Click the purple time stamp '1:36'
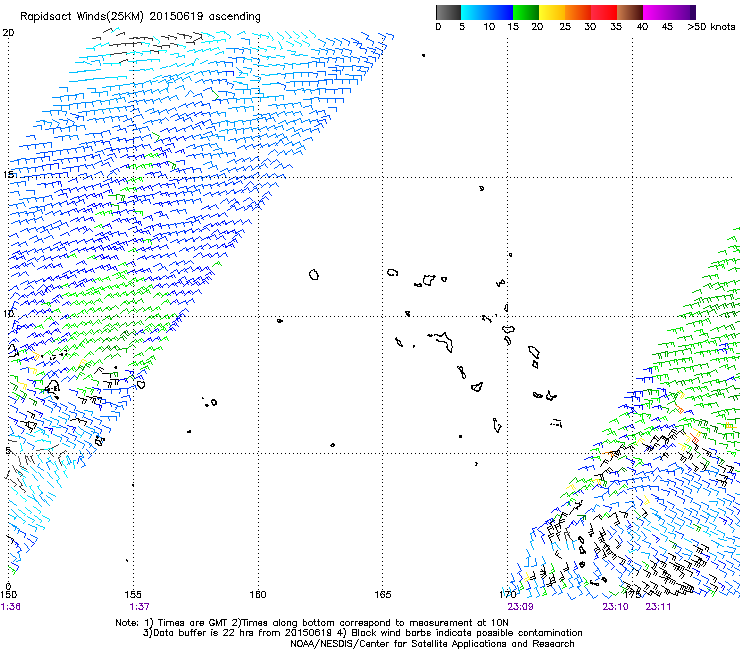This screenshot has width=740, height=650. pyautogui.click(x=10, y=607)
